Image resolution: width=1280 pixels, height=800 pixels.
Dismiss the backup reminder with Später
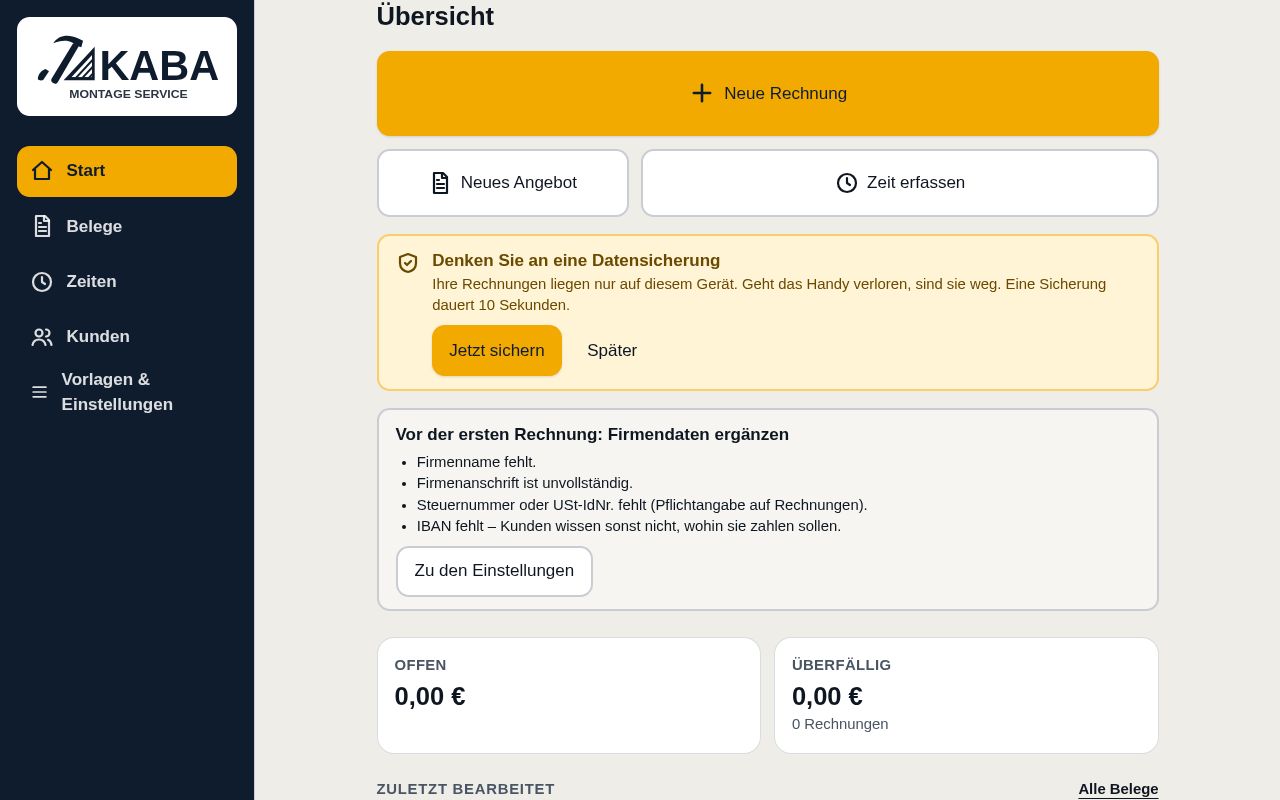click(612, 350)
